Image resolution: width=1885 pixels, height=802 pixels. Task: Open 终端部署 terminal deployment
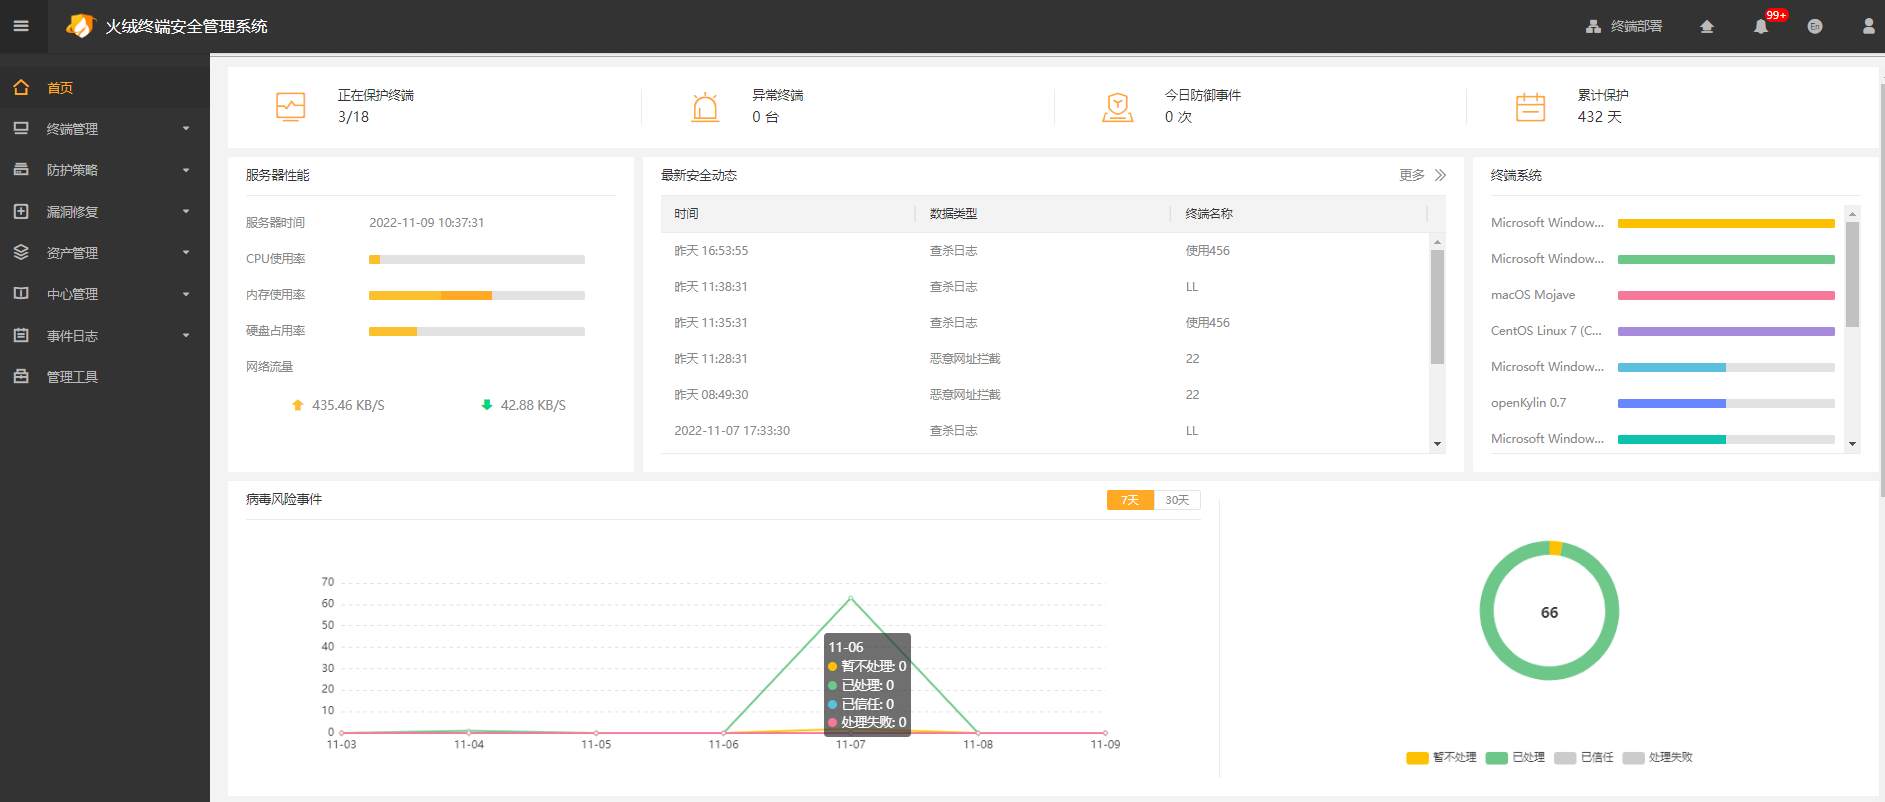[x=1624, y=27]
